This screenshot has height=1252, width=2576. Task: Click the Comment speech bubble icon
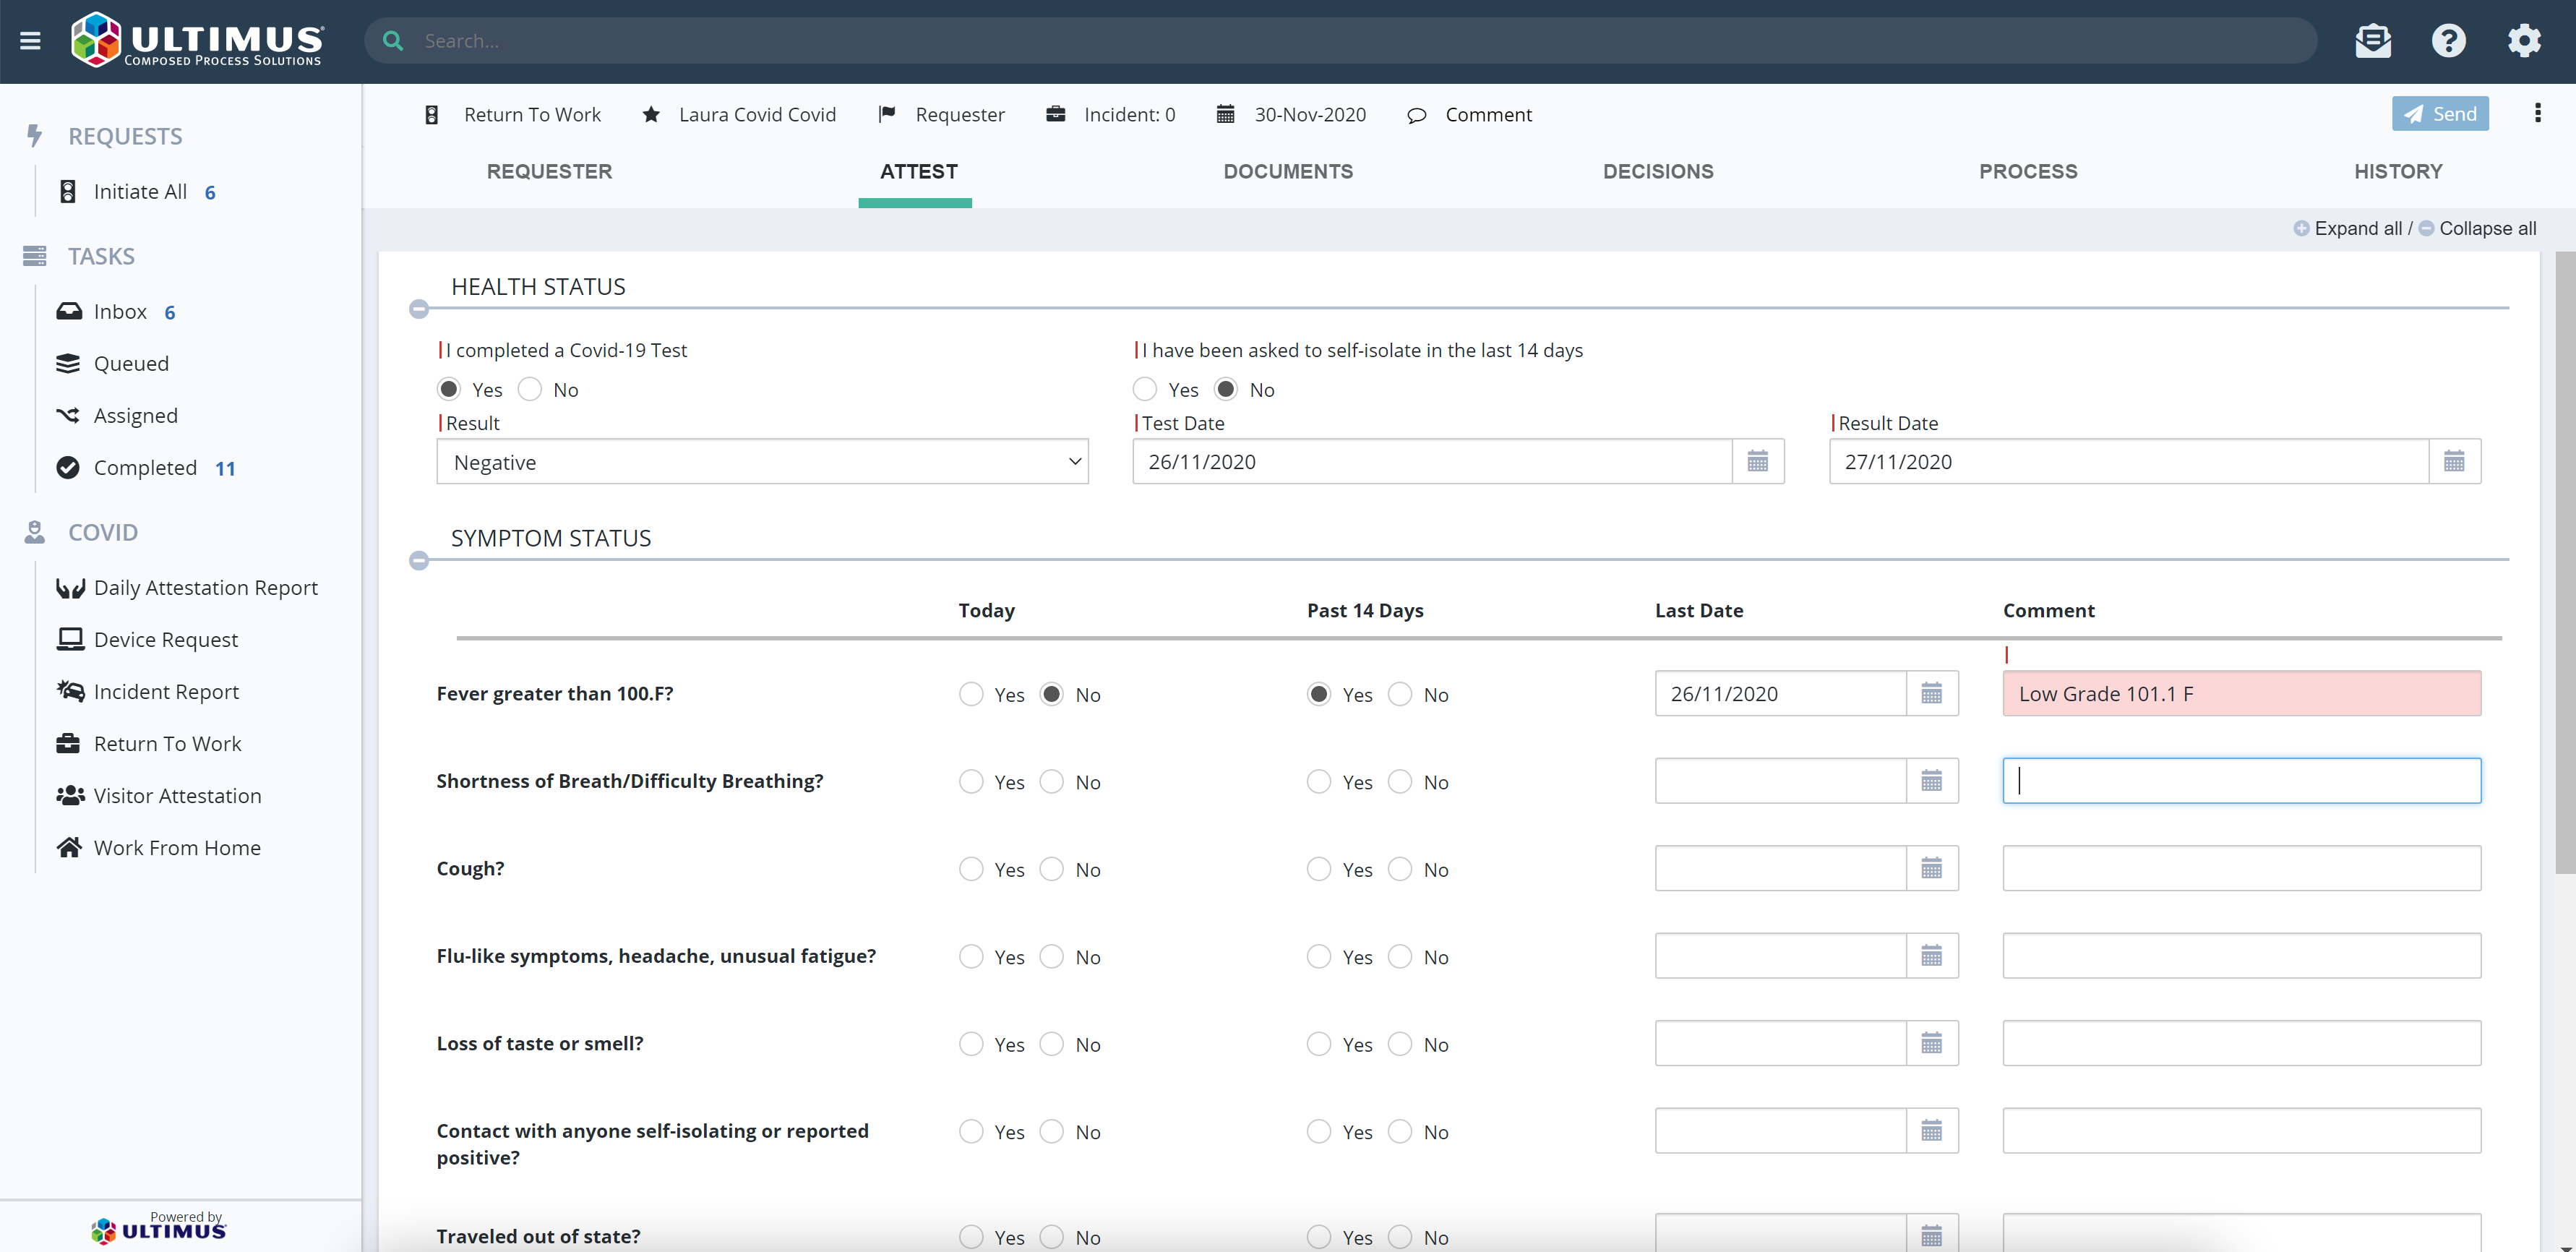[x=1416, y=115]
